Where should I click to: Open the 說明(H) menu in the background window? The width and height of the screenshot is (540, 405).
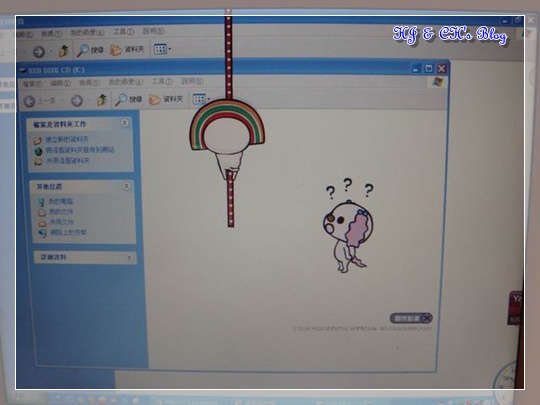tap(154, 31)
